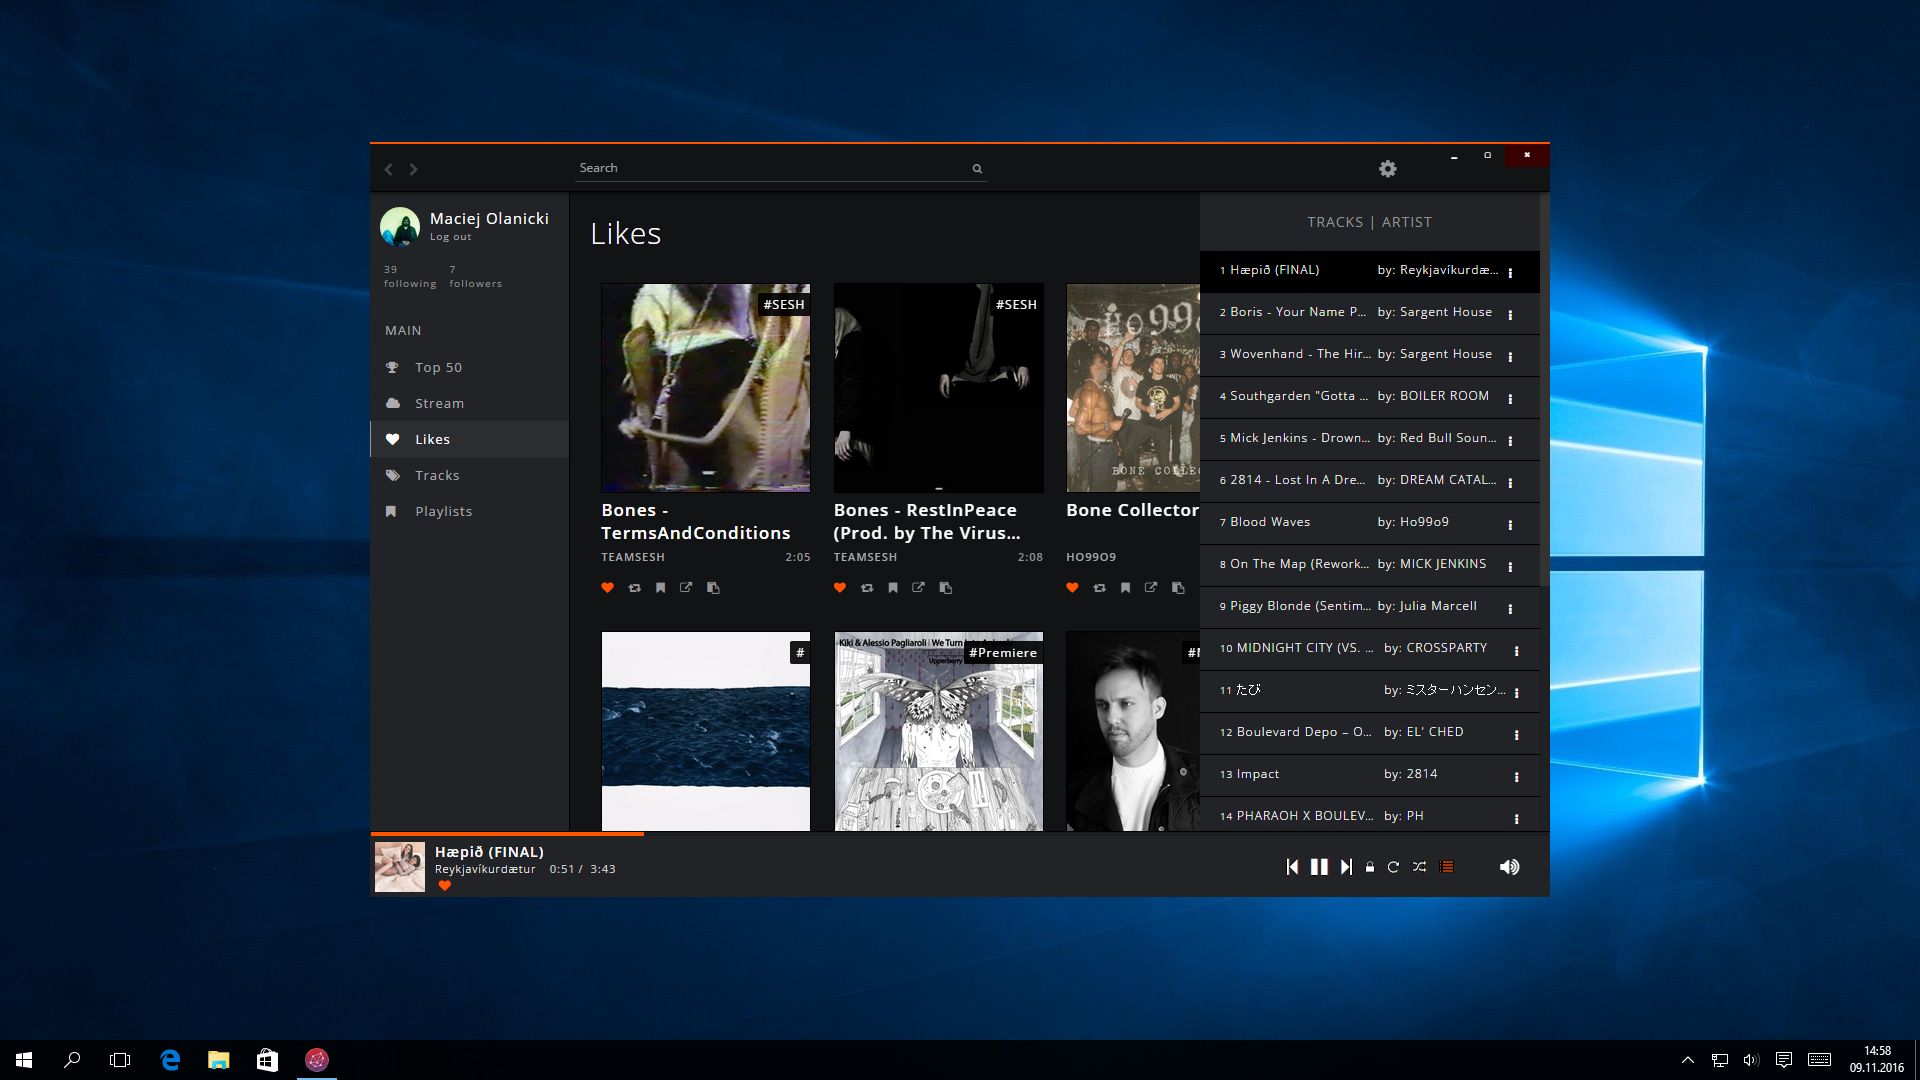Open the settings gear
The height and width of the screenshot is (1080, 1920).
(x=1387, y=169)
